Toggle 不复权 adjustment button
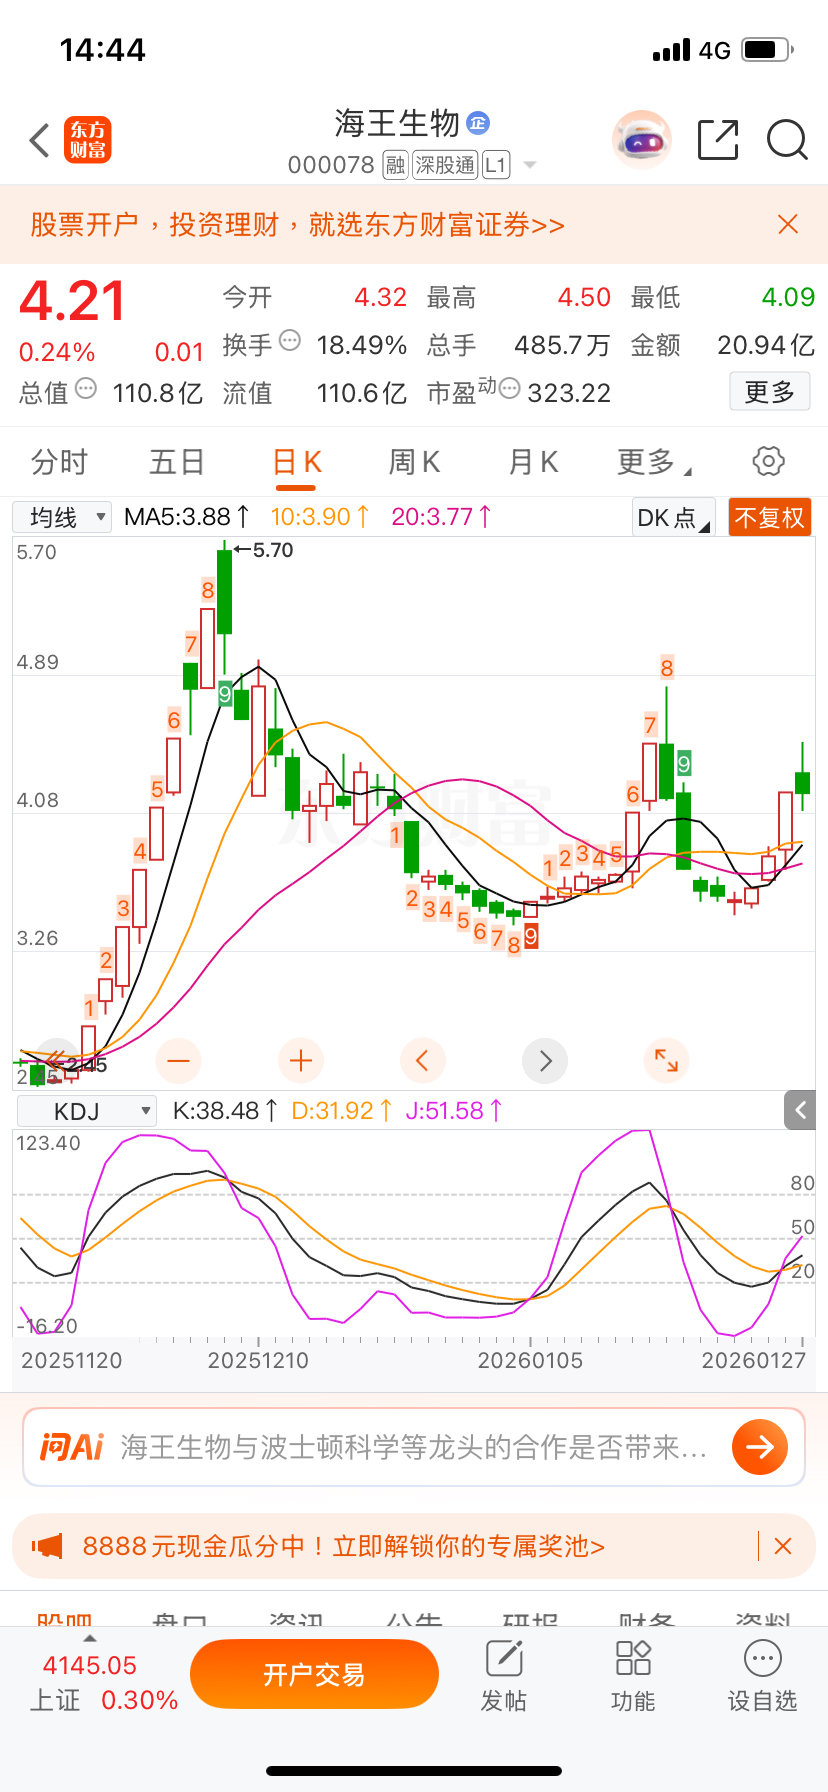This screenshot has height=1792, width=828. 769,518
